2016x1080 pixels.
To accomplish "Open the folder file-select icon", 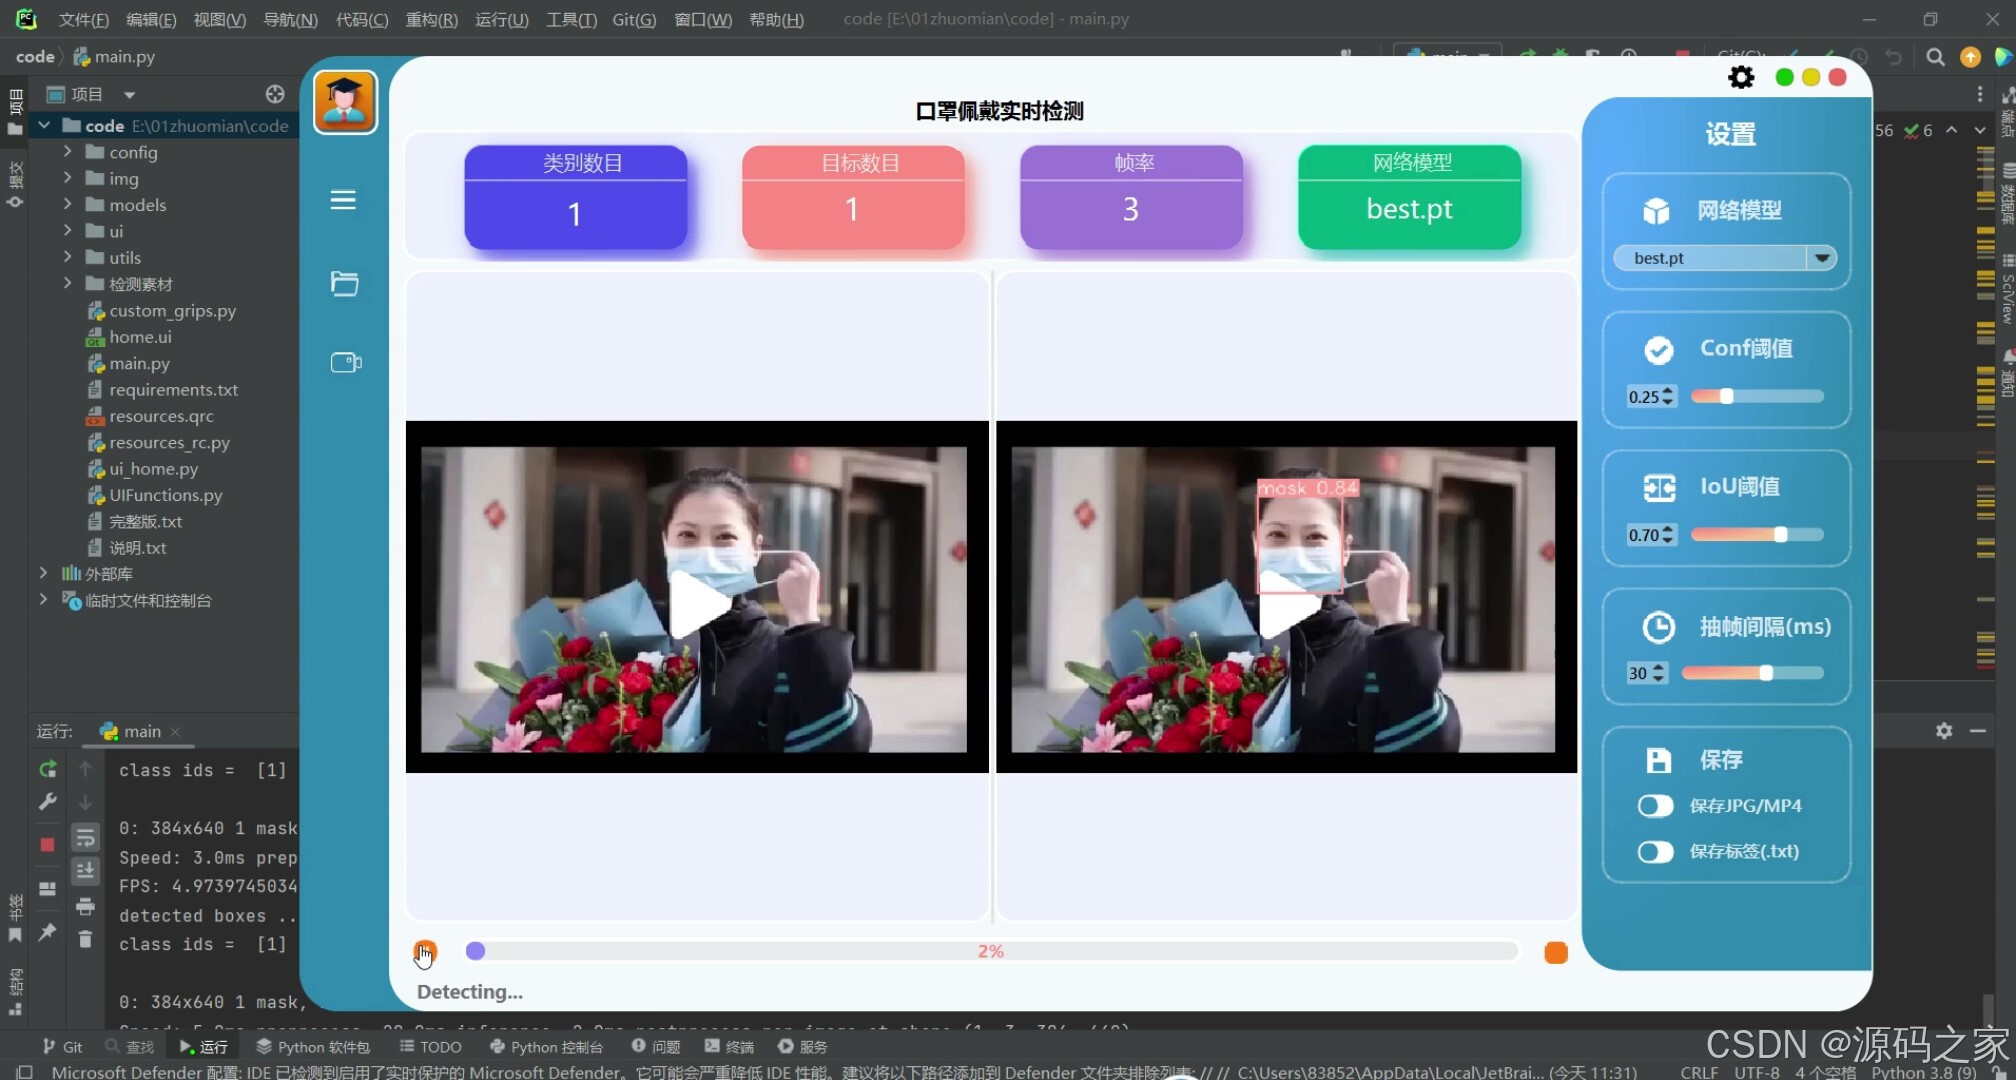I will [x=344, y=284].
